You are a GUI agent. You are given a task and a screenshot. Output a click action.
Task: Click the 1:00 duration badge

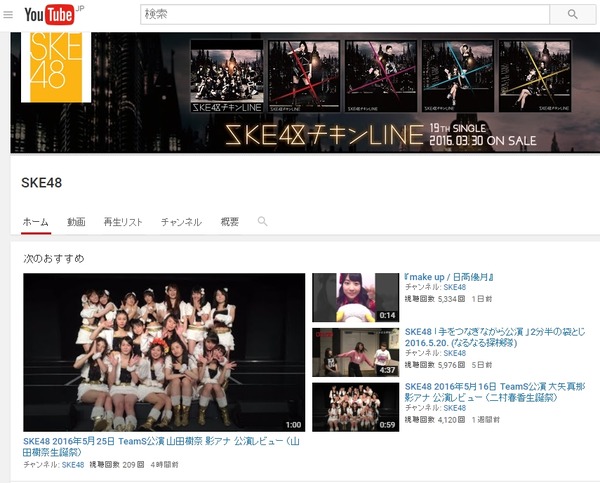(x=293, y=425)
